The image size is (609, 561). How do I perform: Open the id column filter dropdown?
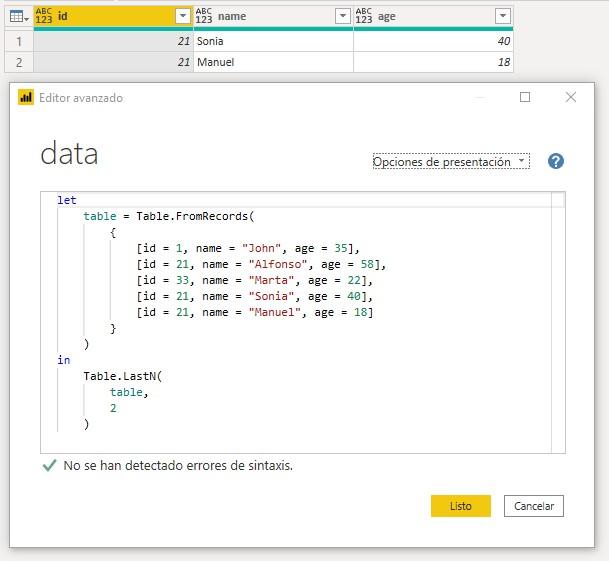coord(182,16)
